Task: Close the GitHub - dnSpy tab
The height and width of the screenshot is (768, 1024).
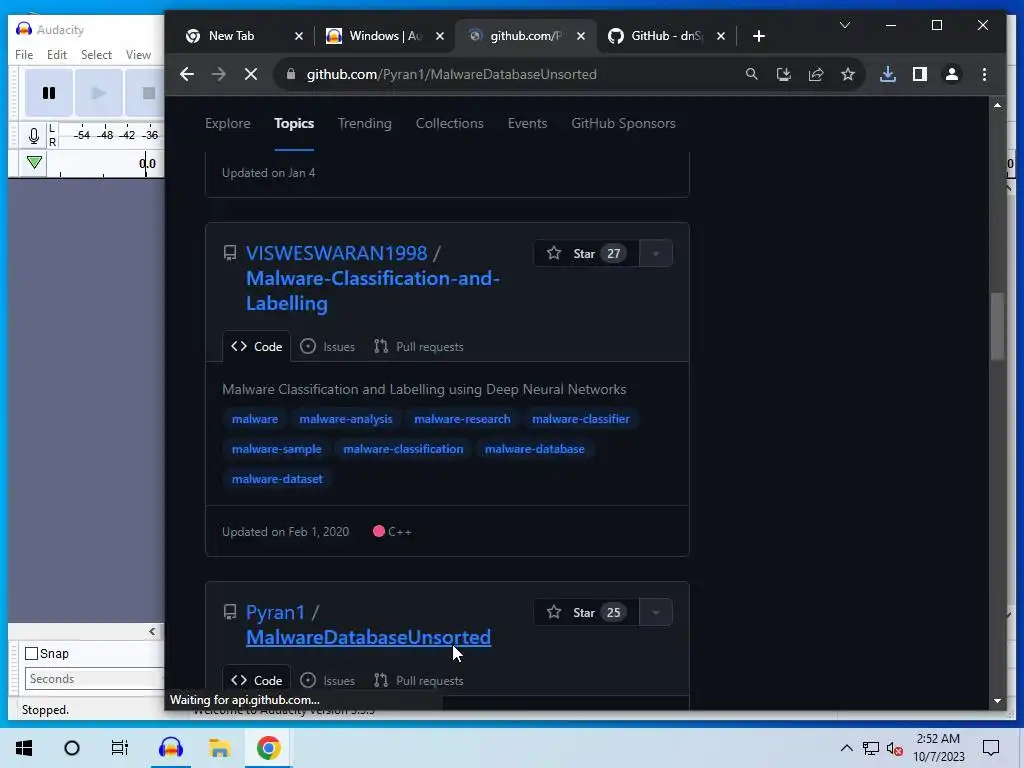Action: pyautogui.click(x=720, y=36)
